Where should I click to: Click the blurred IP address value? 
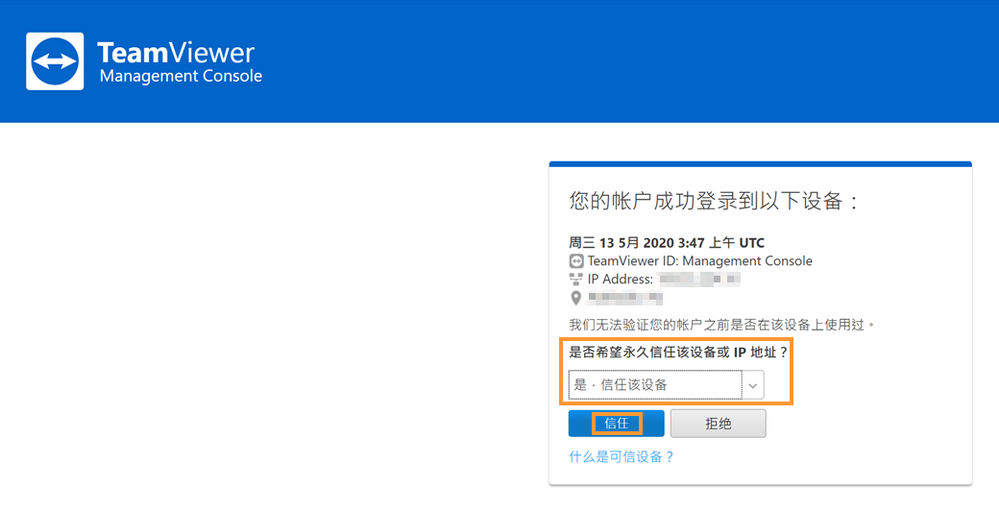pos(700,279)
